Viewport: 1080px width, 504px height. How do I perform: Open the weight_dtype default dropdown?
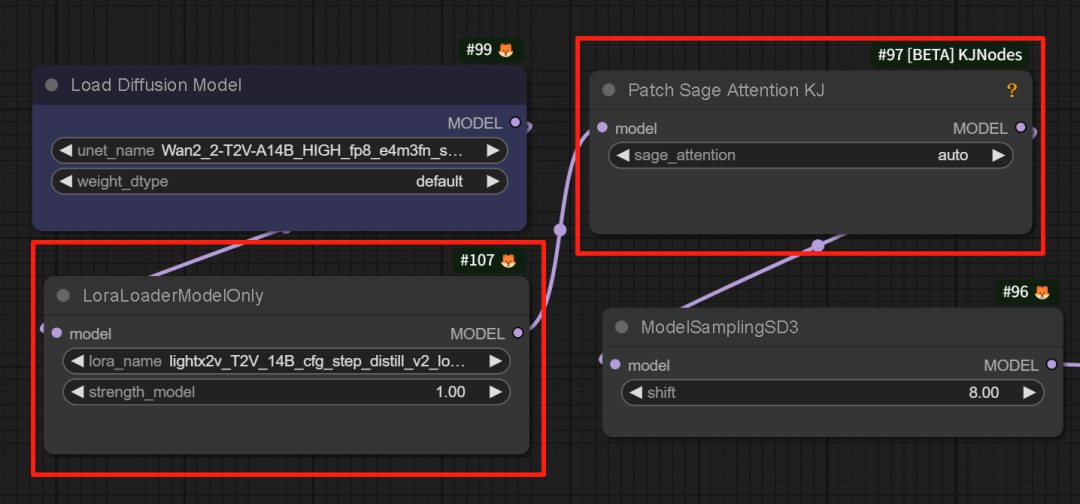(280, 182)
